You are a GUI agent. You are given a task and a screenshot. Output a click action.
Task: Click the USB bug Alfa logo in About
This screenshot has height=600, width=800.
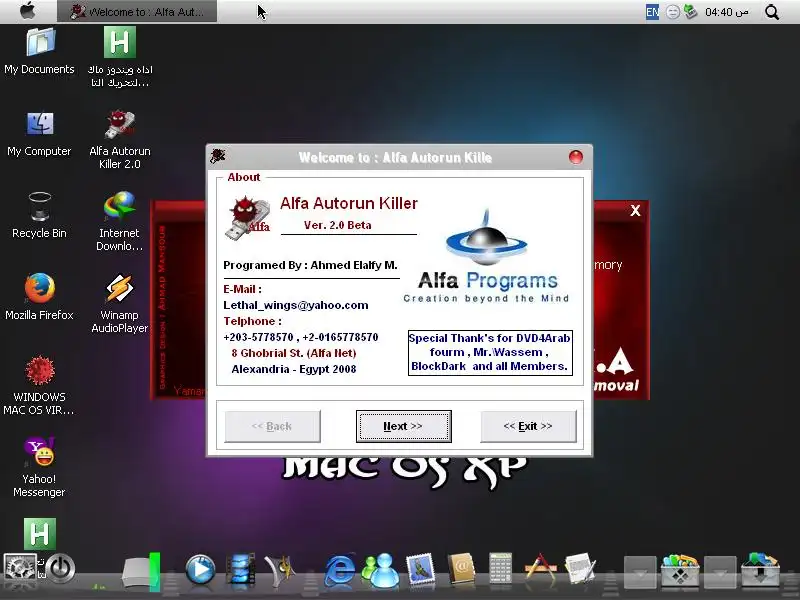[x=248, y=218]
